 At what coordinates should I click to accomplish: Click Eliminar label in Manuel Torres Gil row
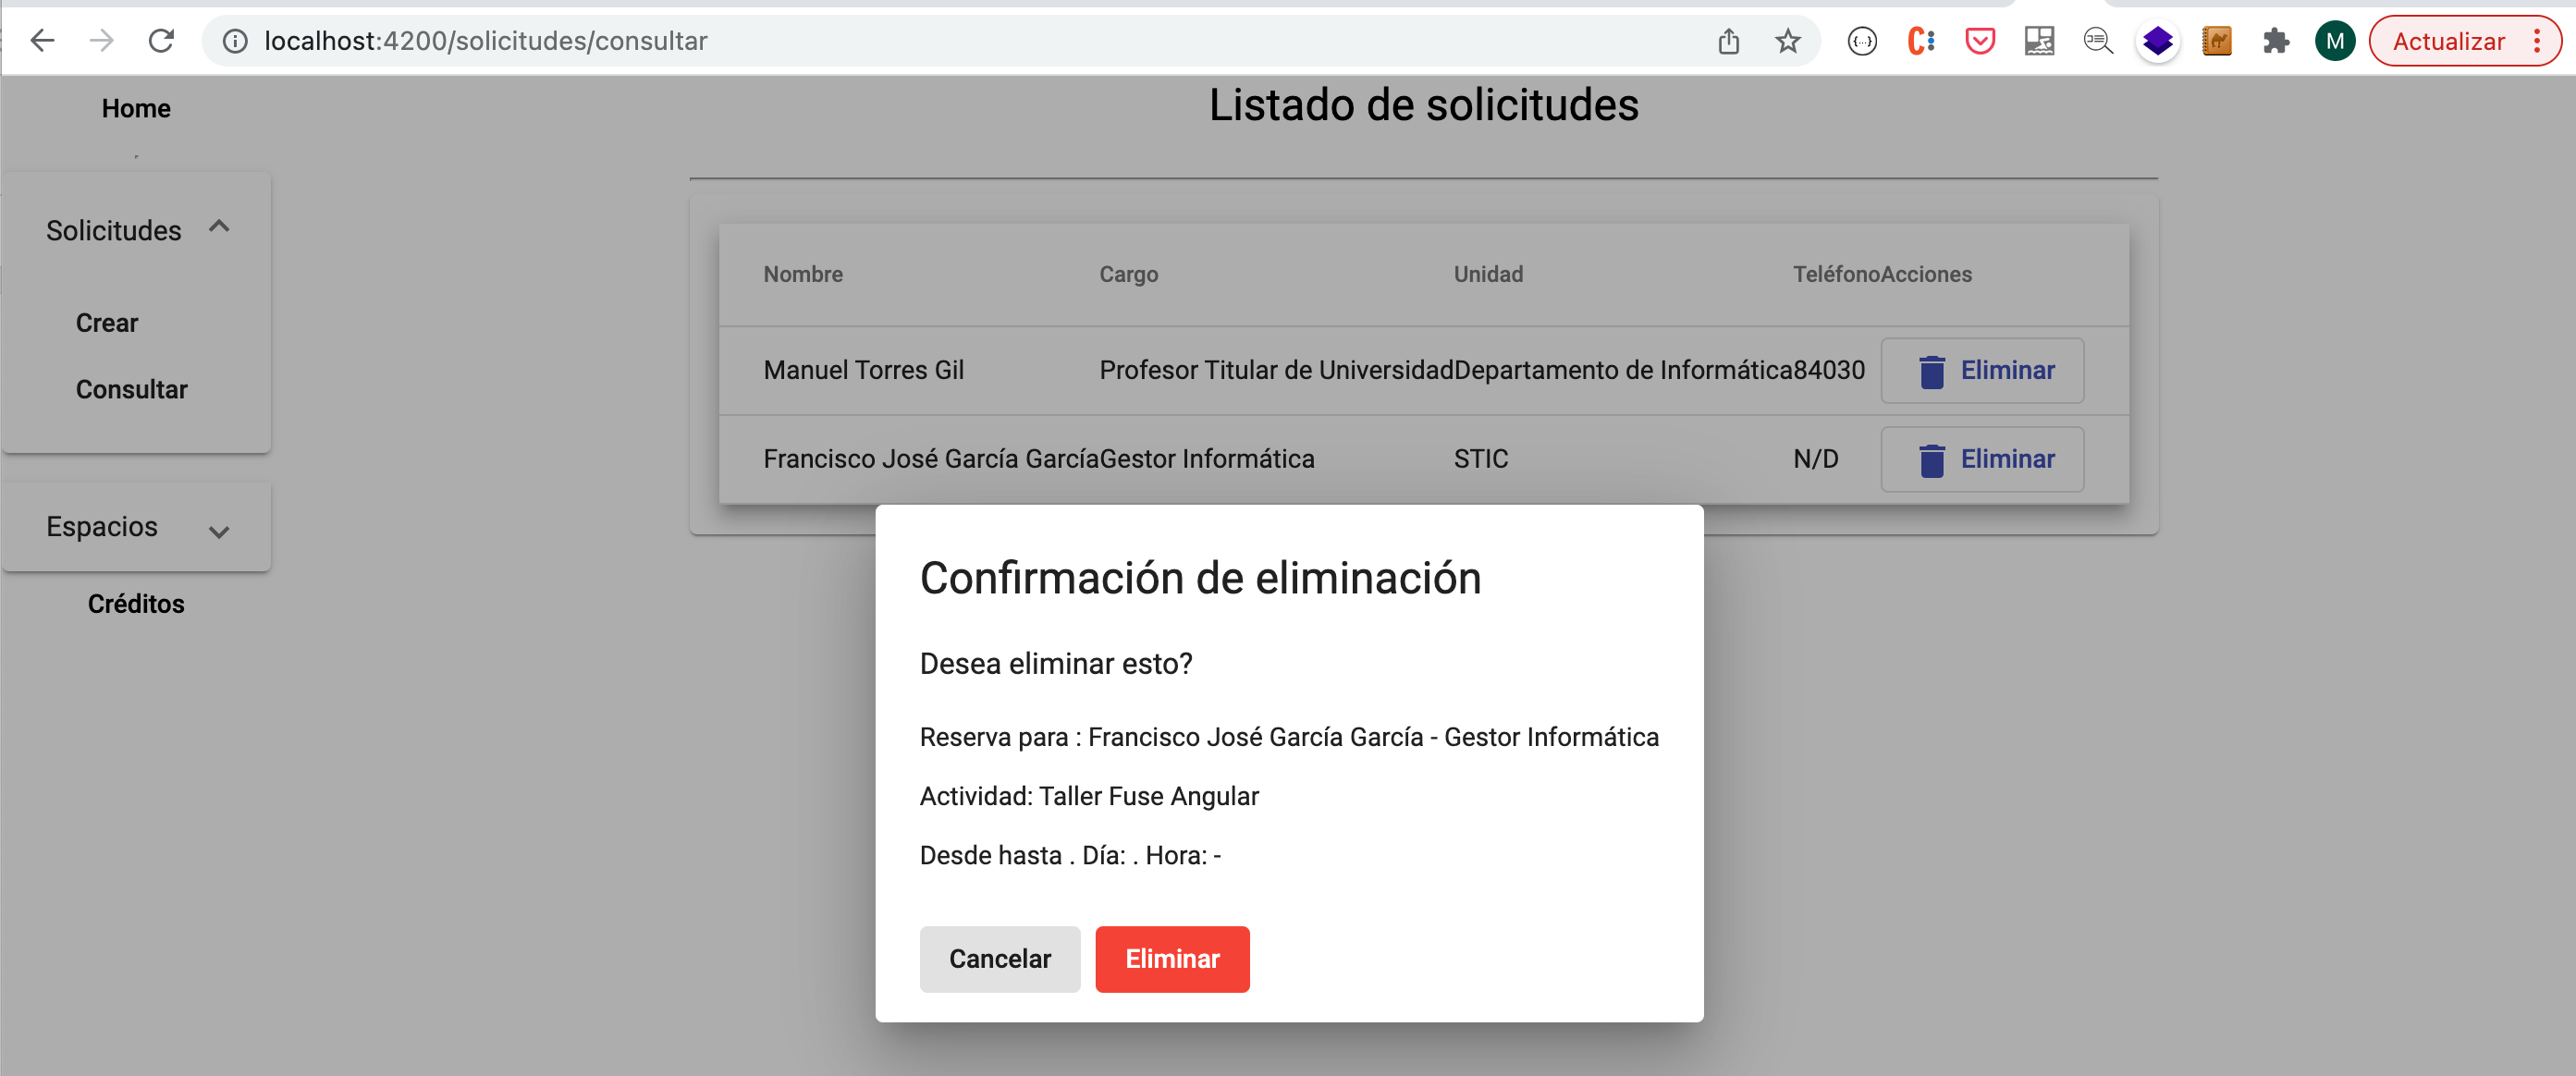(2007, 371)
